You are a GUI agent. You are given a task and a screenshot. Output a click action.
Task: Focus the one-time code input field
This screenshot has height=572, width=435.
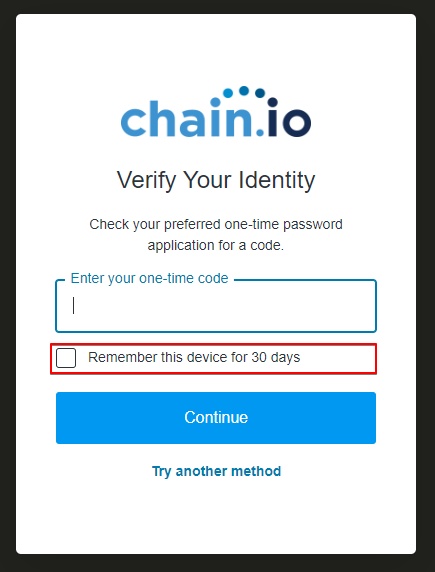[x=216, y=306]
